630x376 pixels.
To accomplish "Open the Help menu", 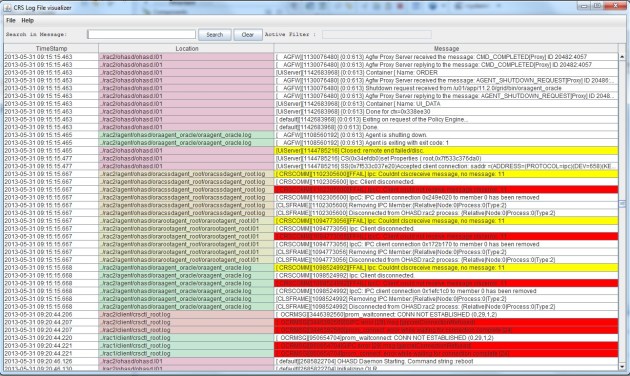I will 28,20.
